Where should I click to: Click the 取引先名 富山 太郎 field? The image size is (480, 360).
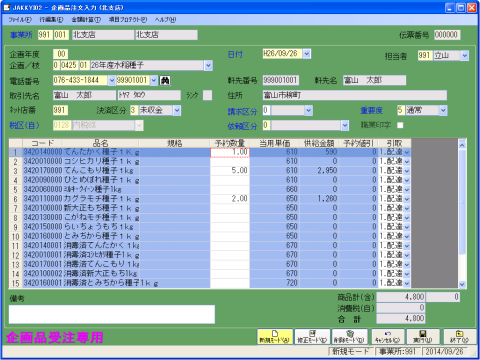[x=84, y=95]
